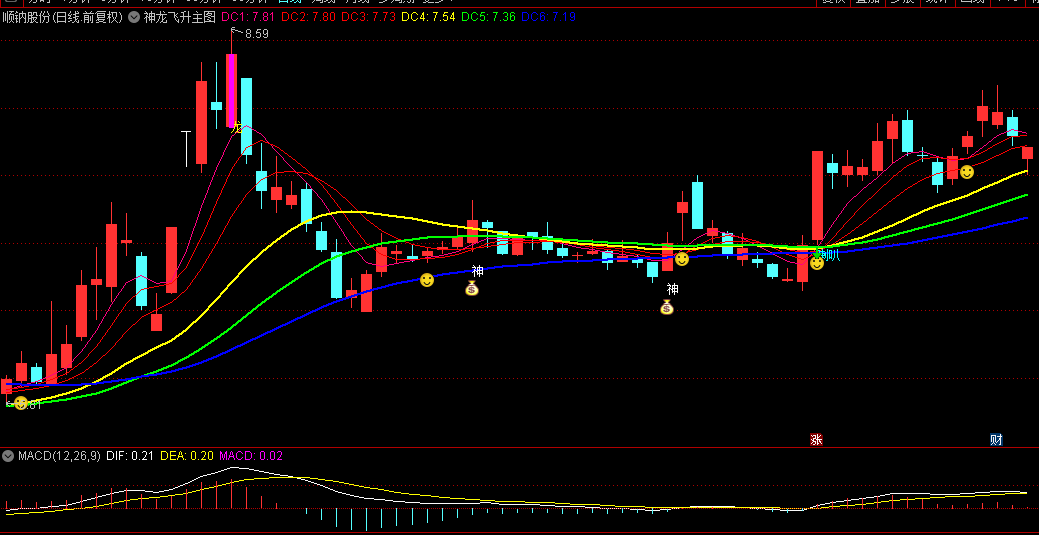Click the money bag icon under second 神
Image resolution: width=1039 pixels, height=535 pixels.
tap(667, 307)
